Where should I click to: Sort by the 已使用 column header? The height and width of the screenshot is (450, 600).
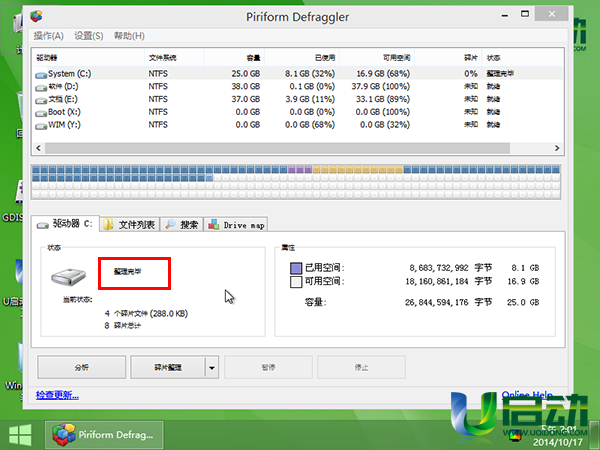click(x=302, y=58)
